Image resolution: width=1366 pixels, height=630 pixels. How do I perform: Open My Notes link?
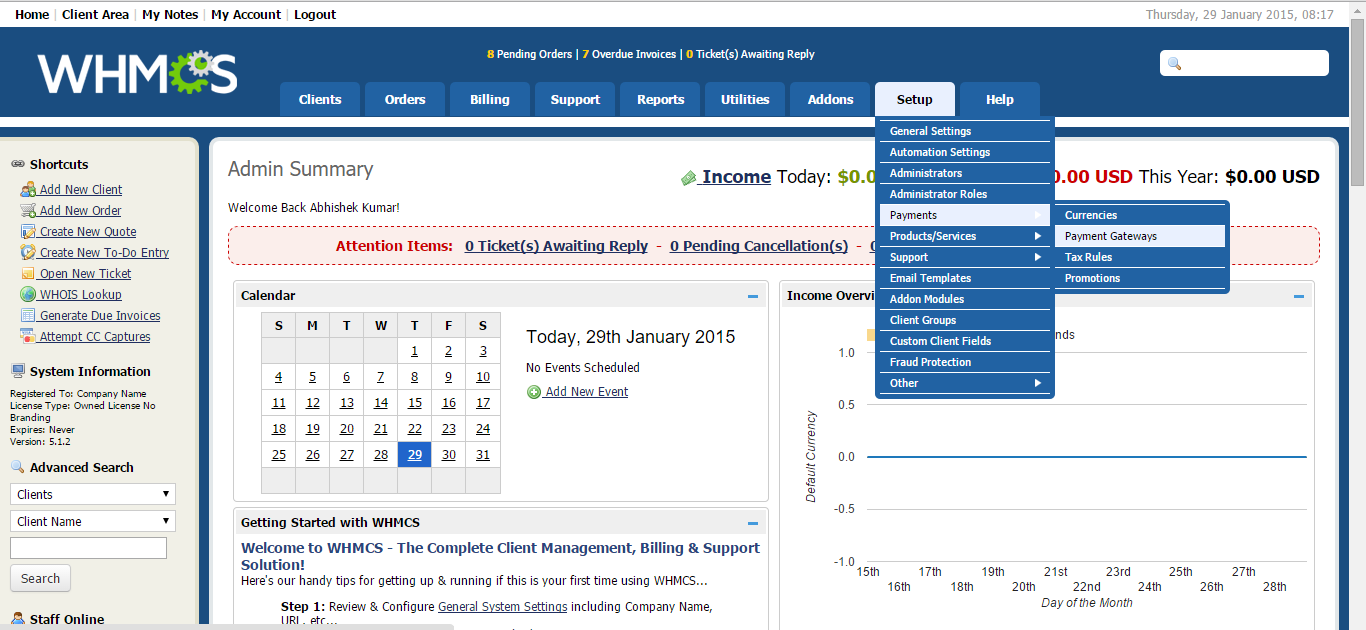coord(170,15)
